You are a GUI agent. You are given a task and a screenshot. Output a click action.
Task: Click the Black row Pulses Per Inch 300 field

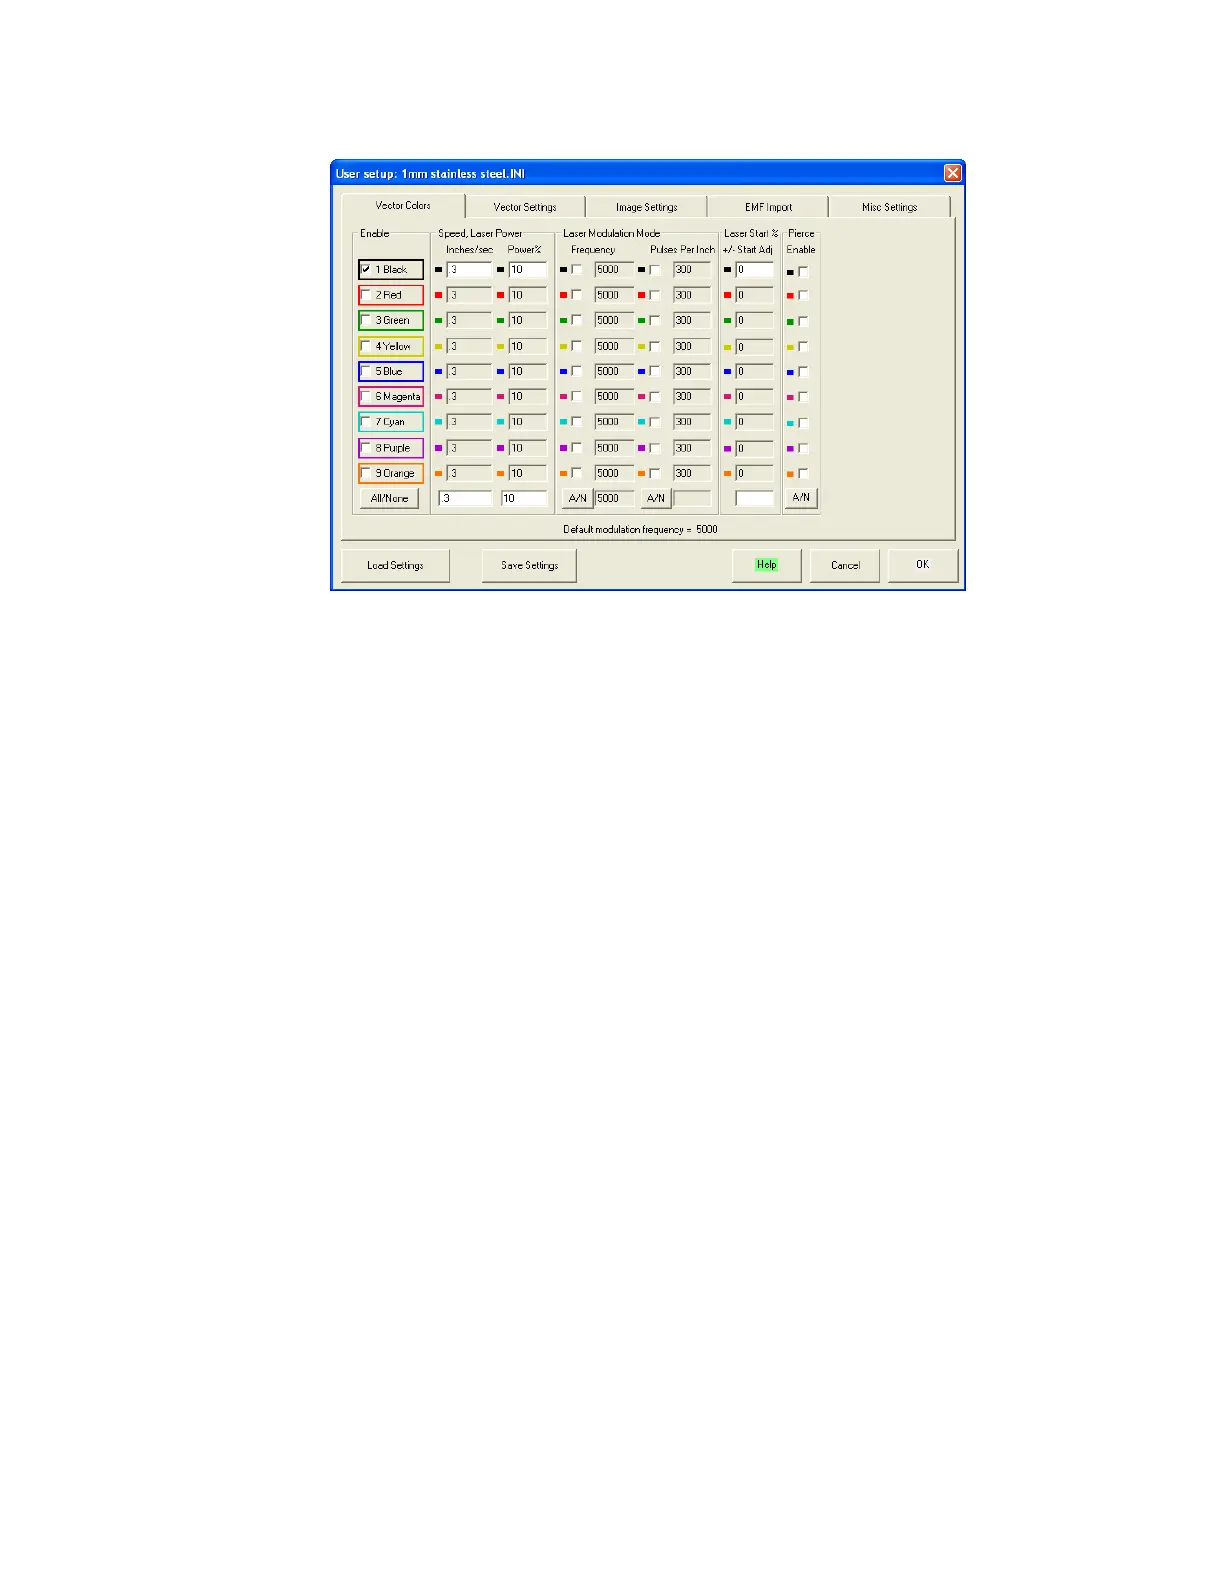(x=692, y=270)
